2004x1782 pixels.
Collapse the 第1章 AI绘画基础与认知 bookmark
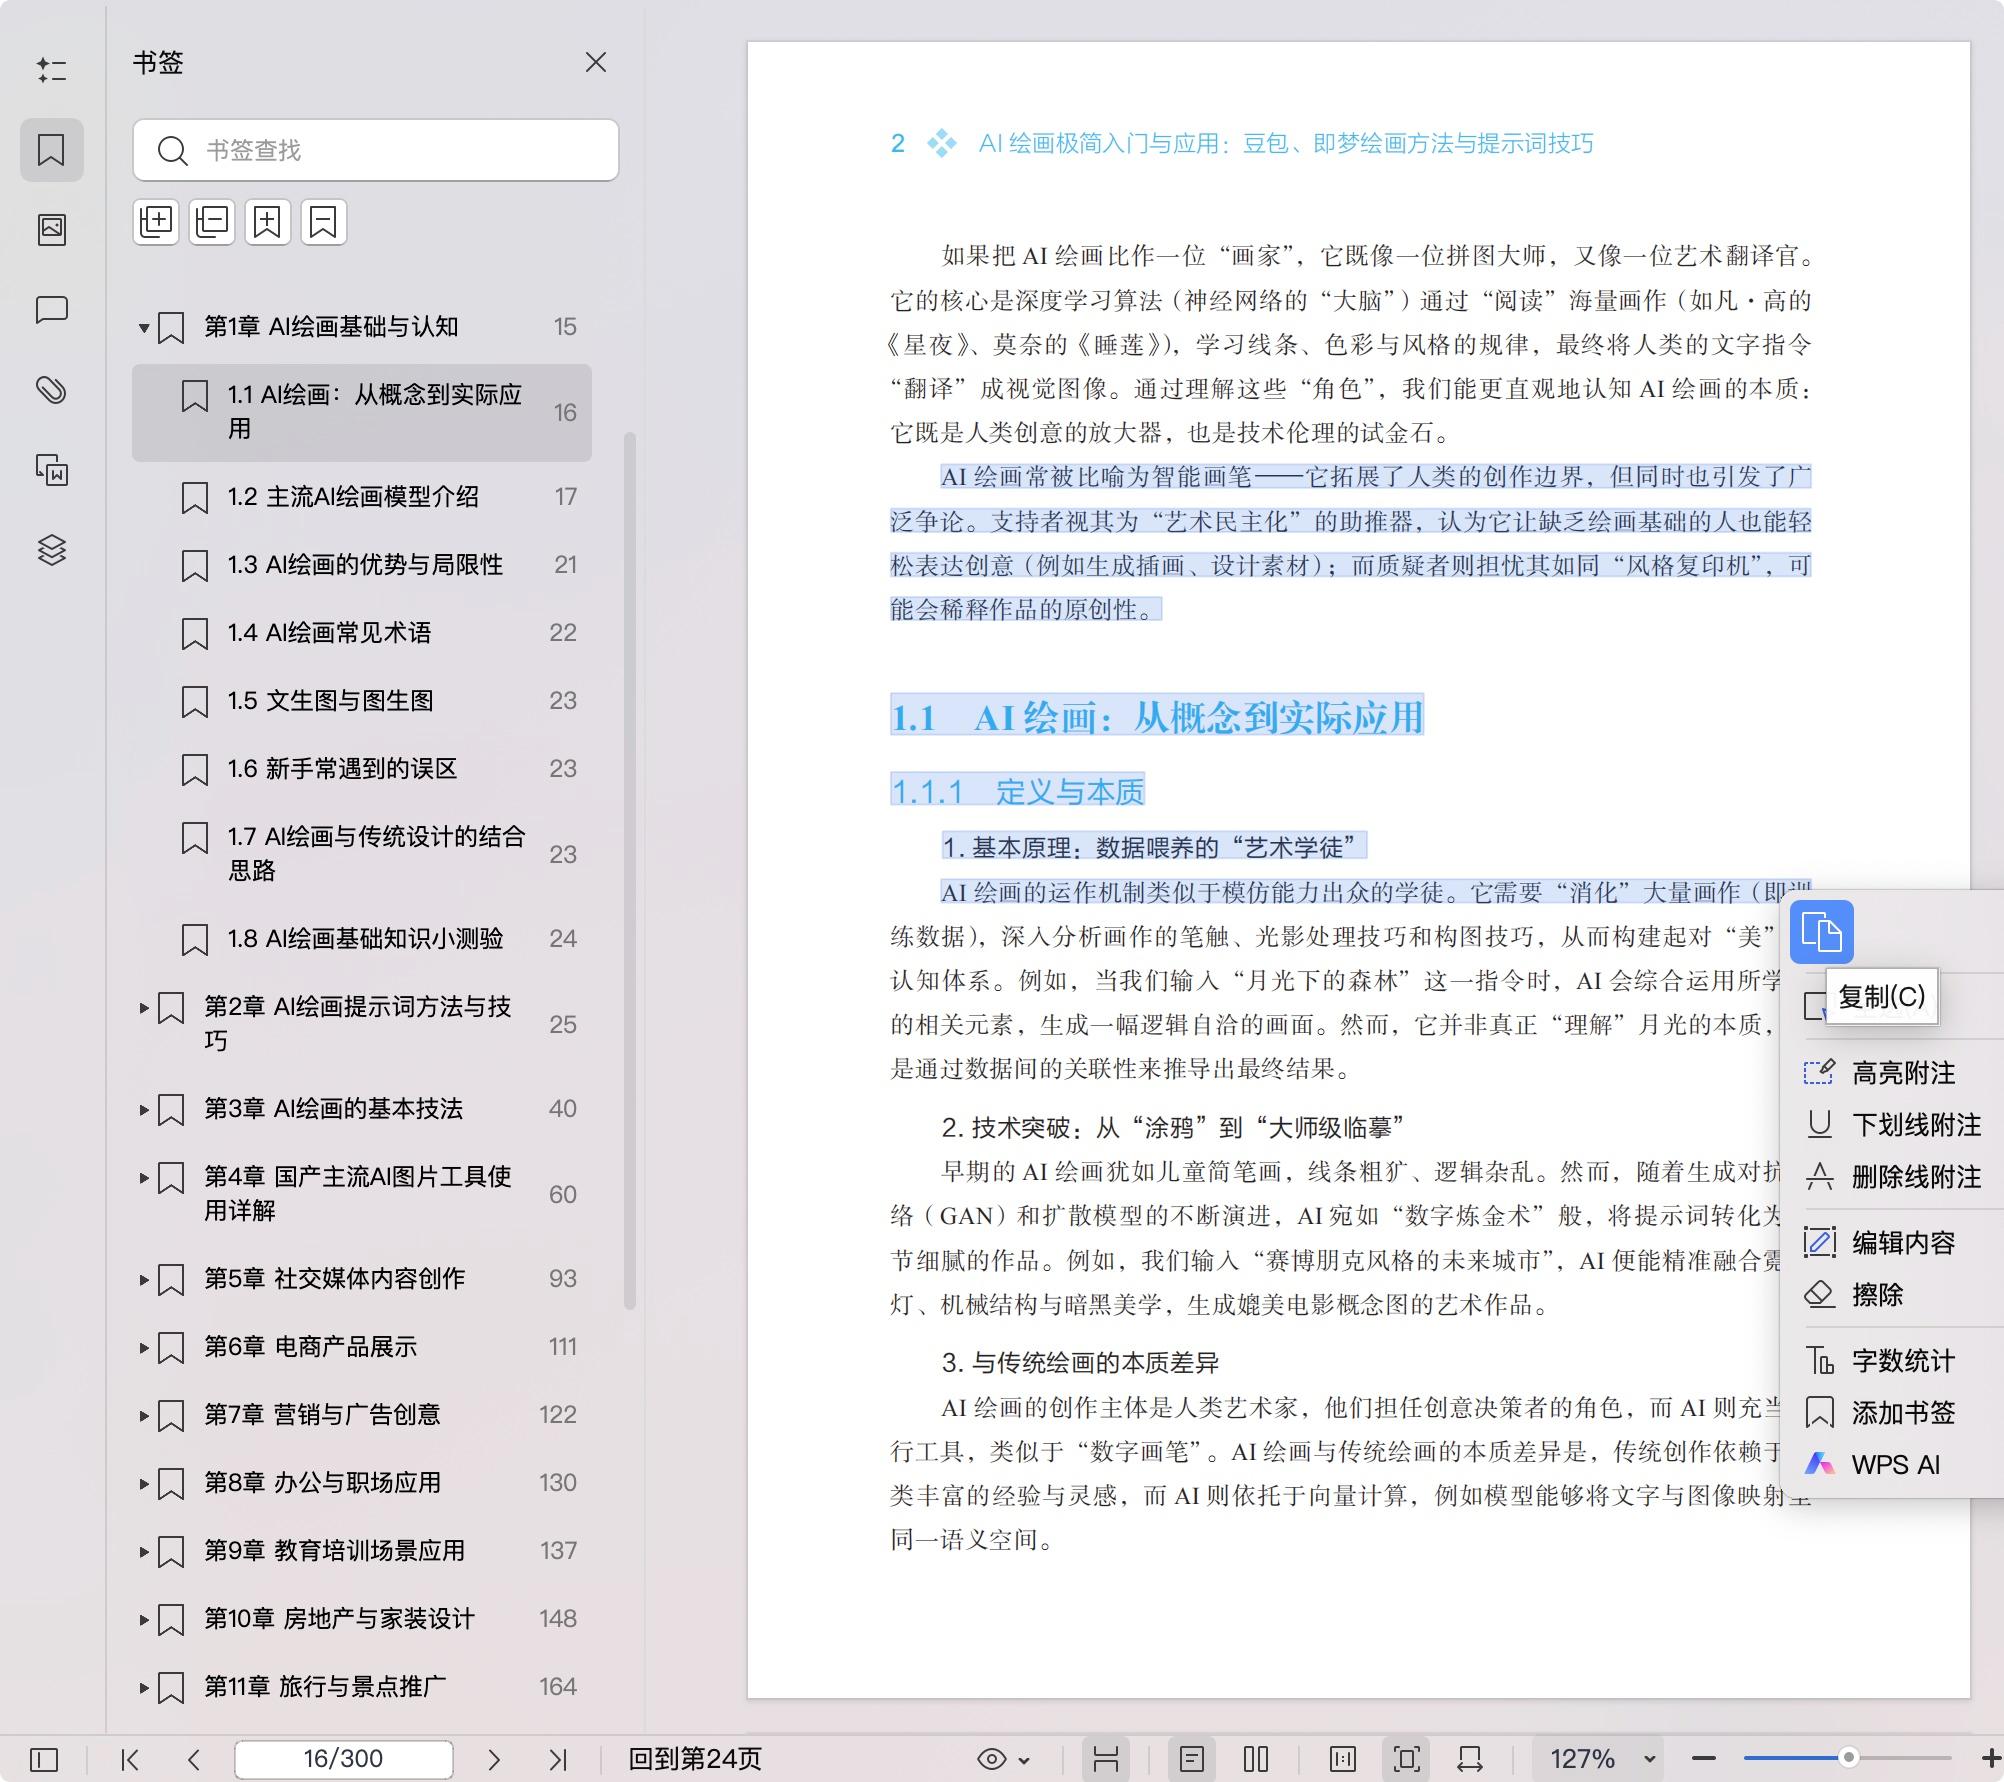click(x=144, y=327)
